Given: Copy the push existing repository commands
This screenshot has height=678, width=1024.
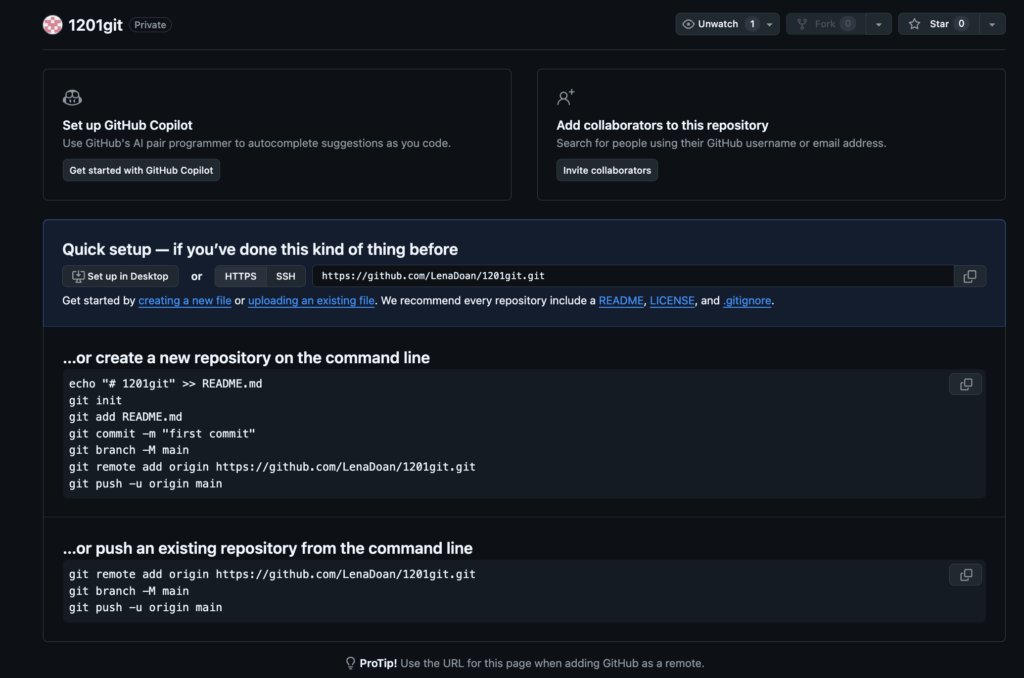Looking at the screenshot, I should click(x=965, y=575).
